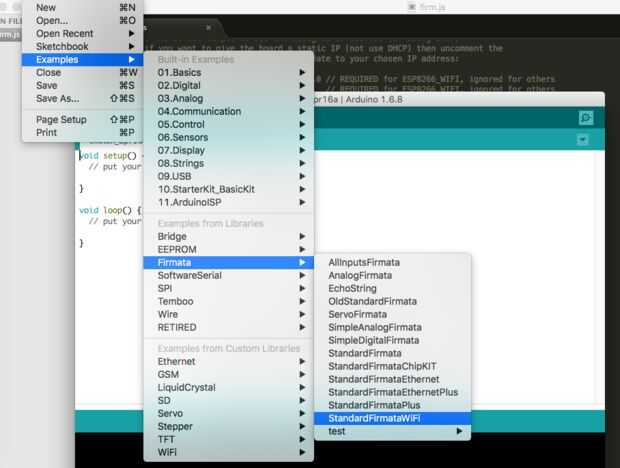Open the WiFi library examples
This screenshot has height=468, width=620.
(229, 452)
